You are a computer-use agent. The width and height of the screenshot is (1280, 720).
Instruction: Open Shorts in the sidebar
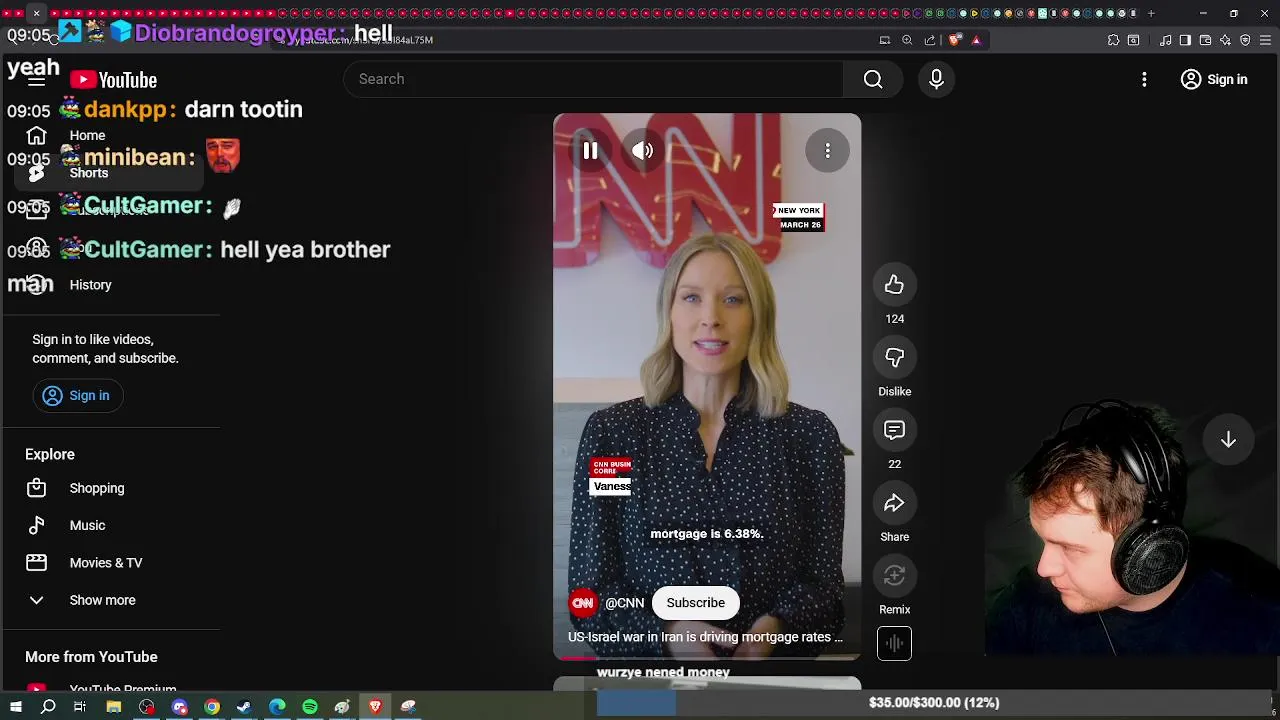[110, 173]
